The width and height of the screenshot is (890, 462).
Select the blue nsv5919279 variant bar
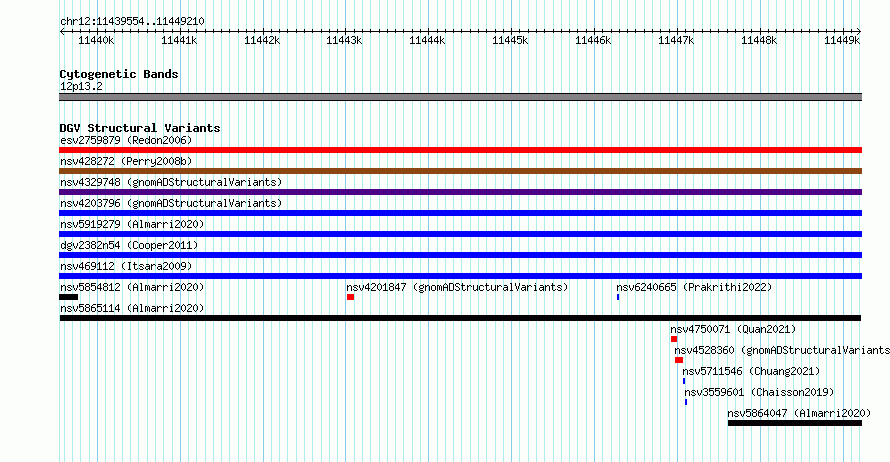point(460,234)
